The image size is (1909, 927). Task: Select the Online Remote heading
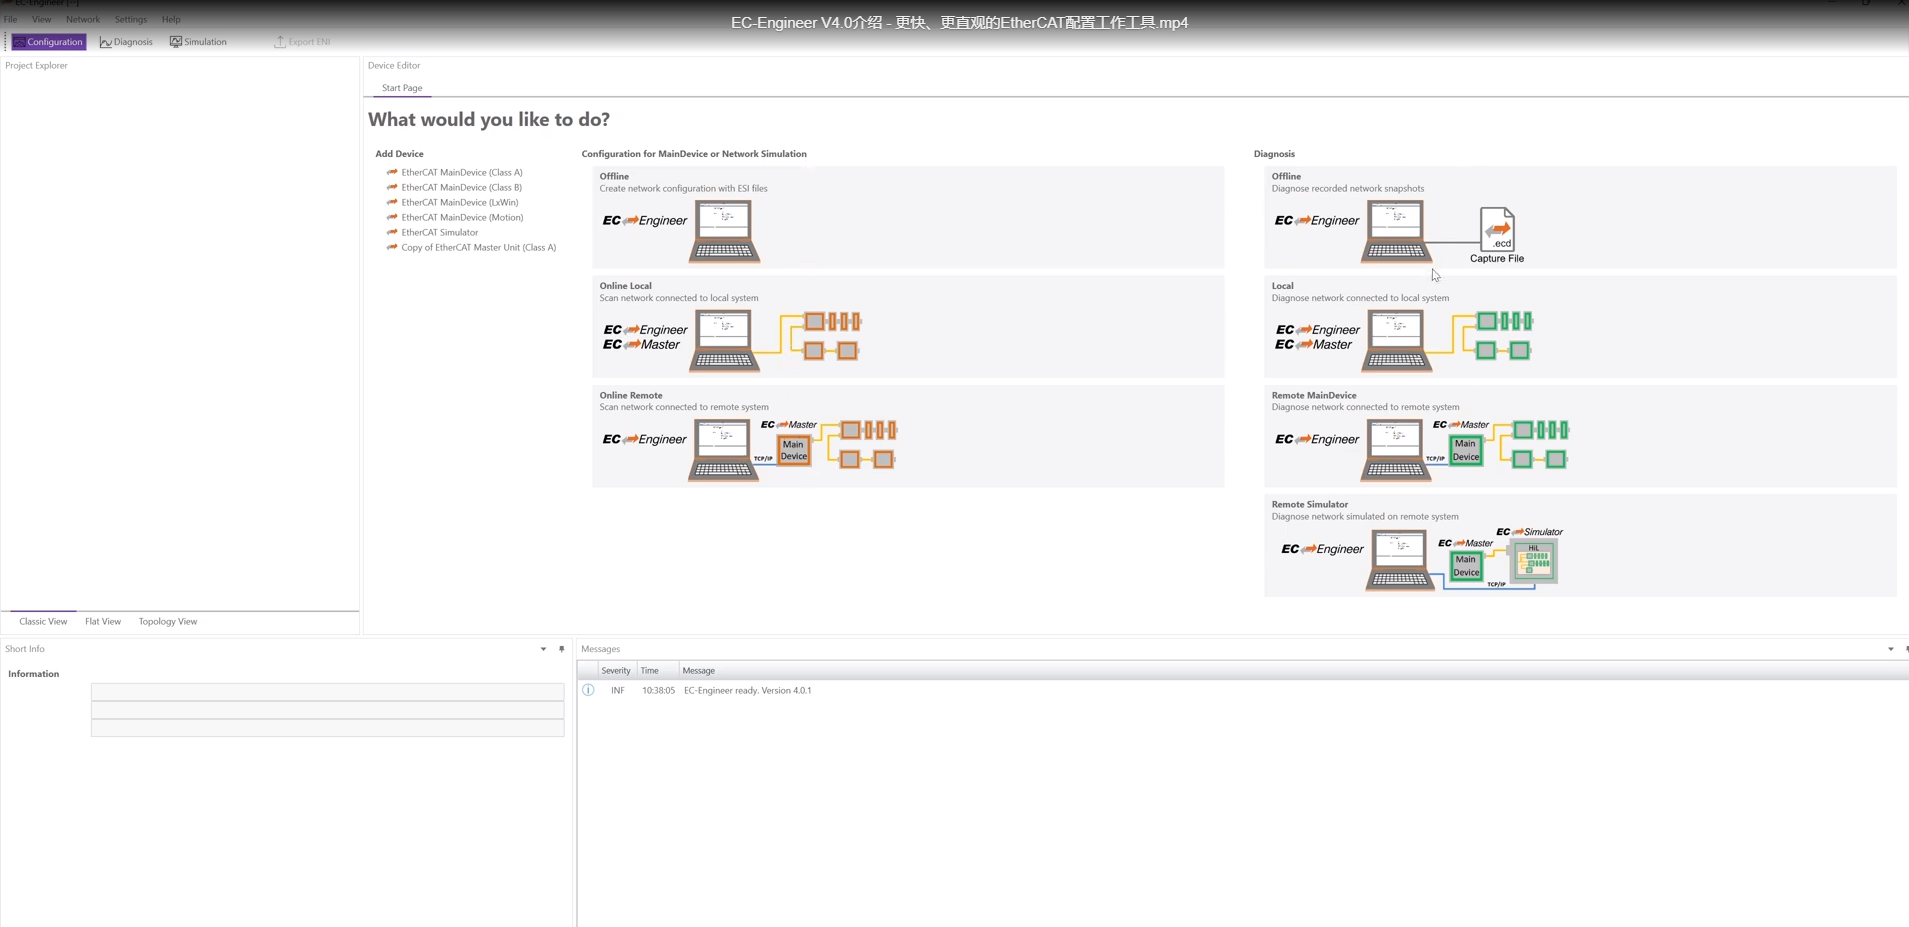[x=631, y=395]
